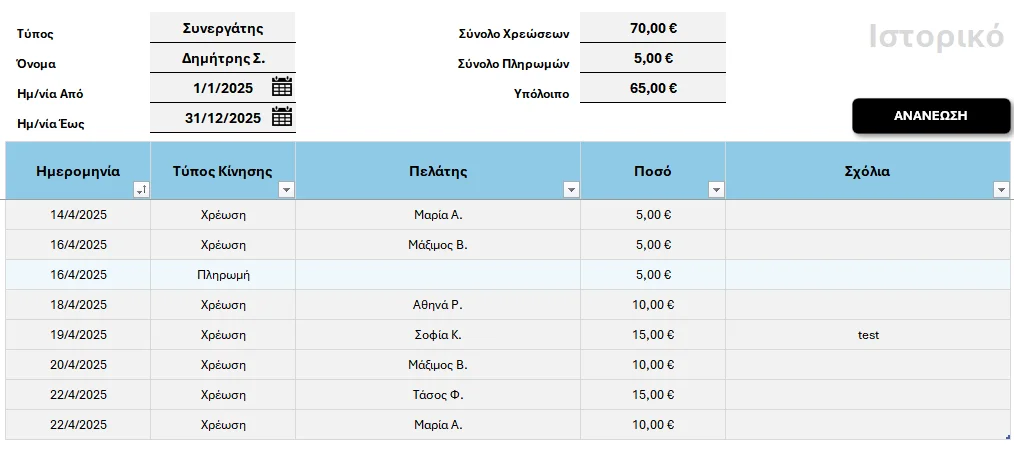
Task: Expand Τύπος Κίνησης filter dropdown
Action: click(x=286, y=190)
